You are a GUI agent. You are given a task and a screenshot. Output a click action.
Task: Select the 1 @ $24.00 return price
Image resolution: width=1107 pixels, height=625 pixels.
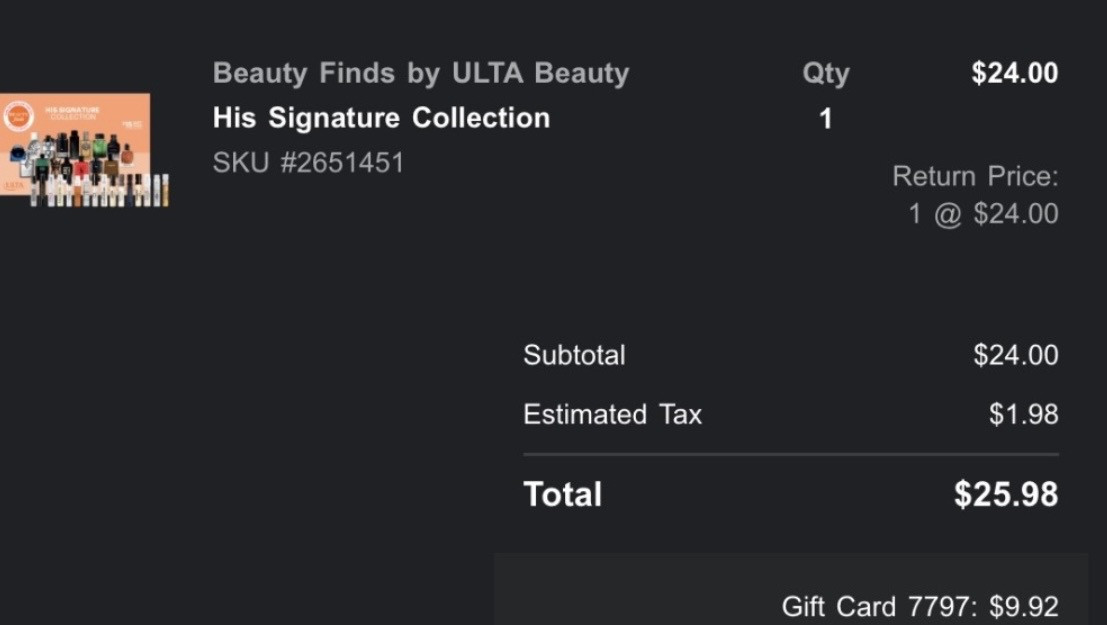pyautogui.click(x=982, y=213)
